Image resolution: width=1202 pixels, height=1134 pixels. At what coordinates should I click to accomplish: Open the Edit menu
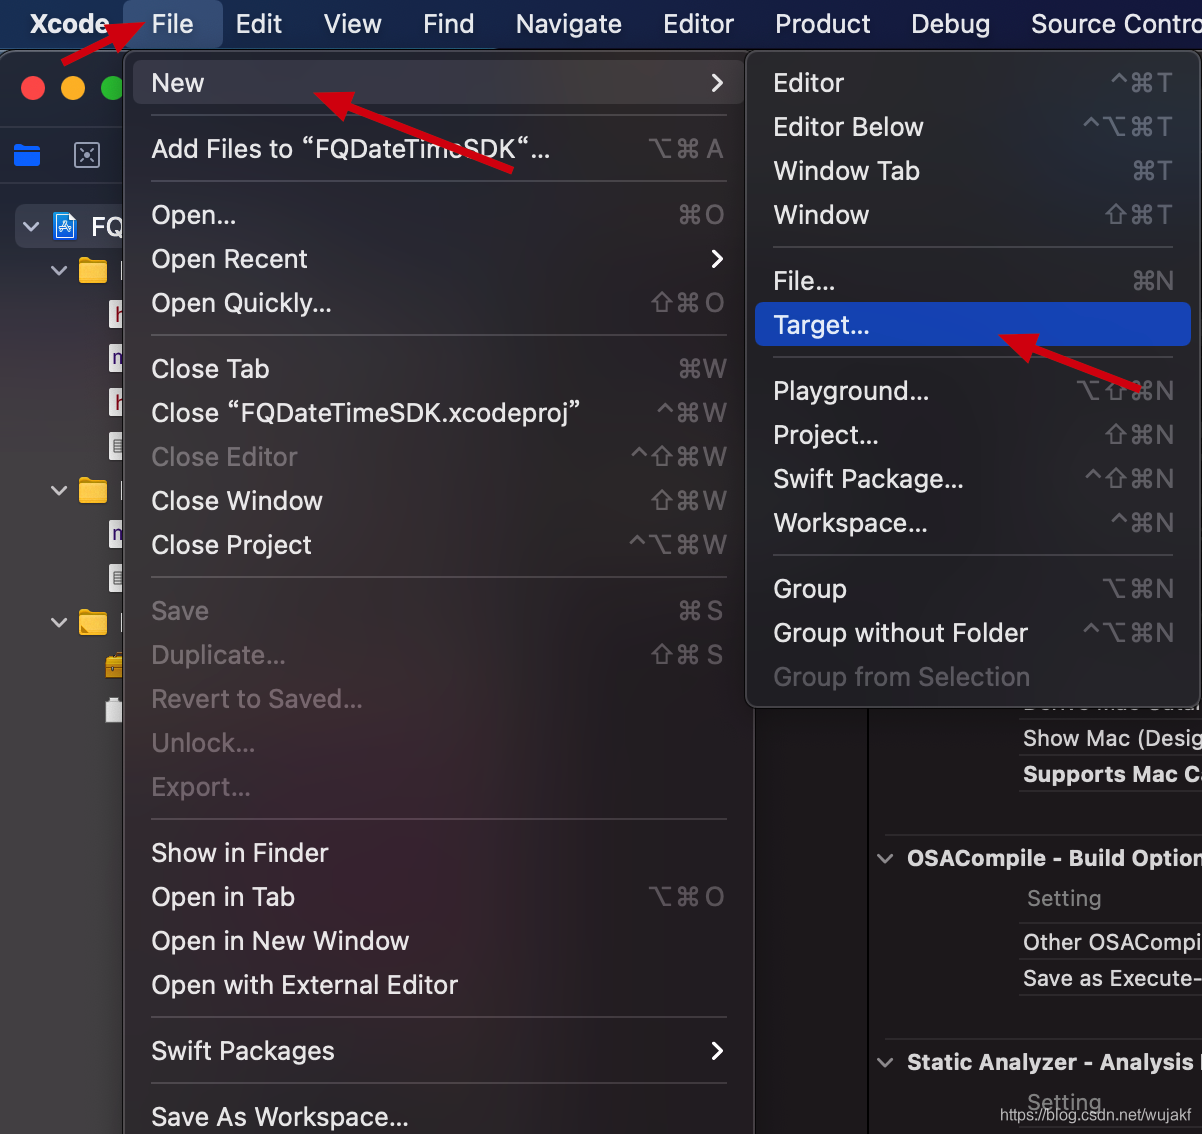259,24
